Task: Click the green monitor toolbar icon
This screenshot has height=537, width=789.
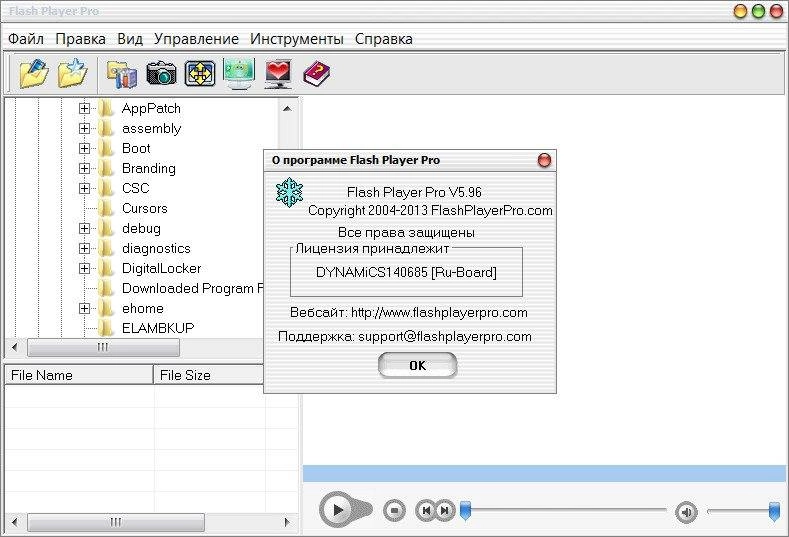Action: coord(239,73)
